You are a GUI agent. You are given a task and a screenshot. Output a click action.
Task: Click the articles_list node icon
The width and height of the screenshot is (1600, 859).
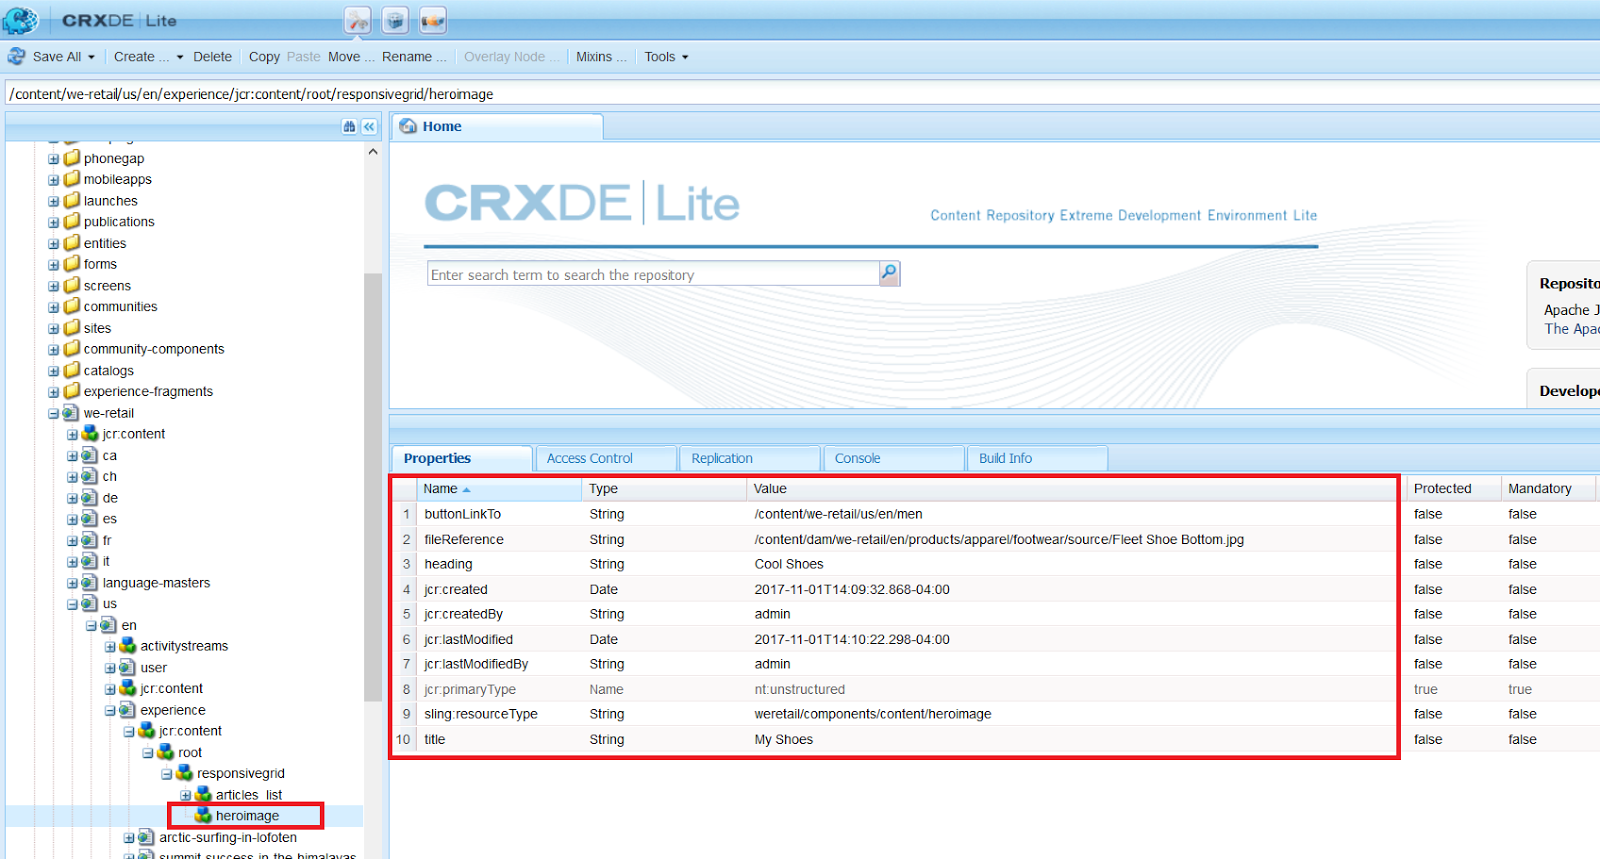(x=204, y=794)
